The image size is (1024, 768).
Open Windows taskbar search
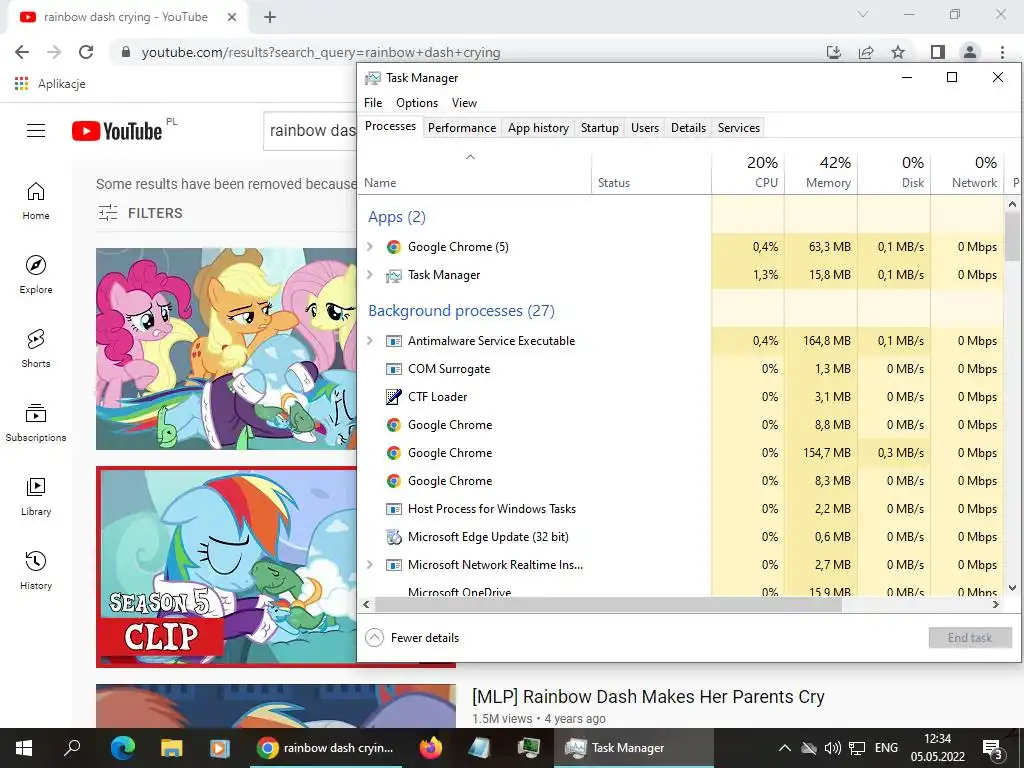click(72, 748)
